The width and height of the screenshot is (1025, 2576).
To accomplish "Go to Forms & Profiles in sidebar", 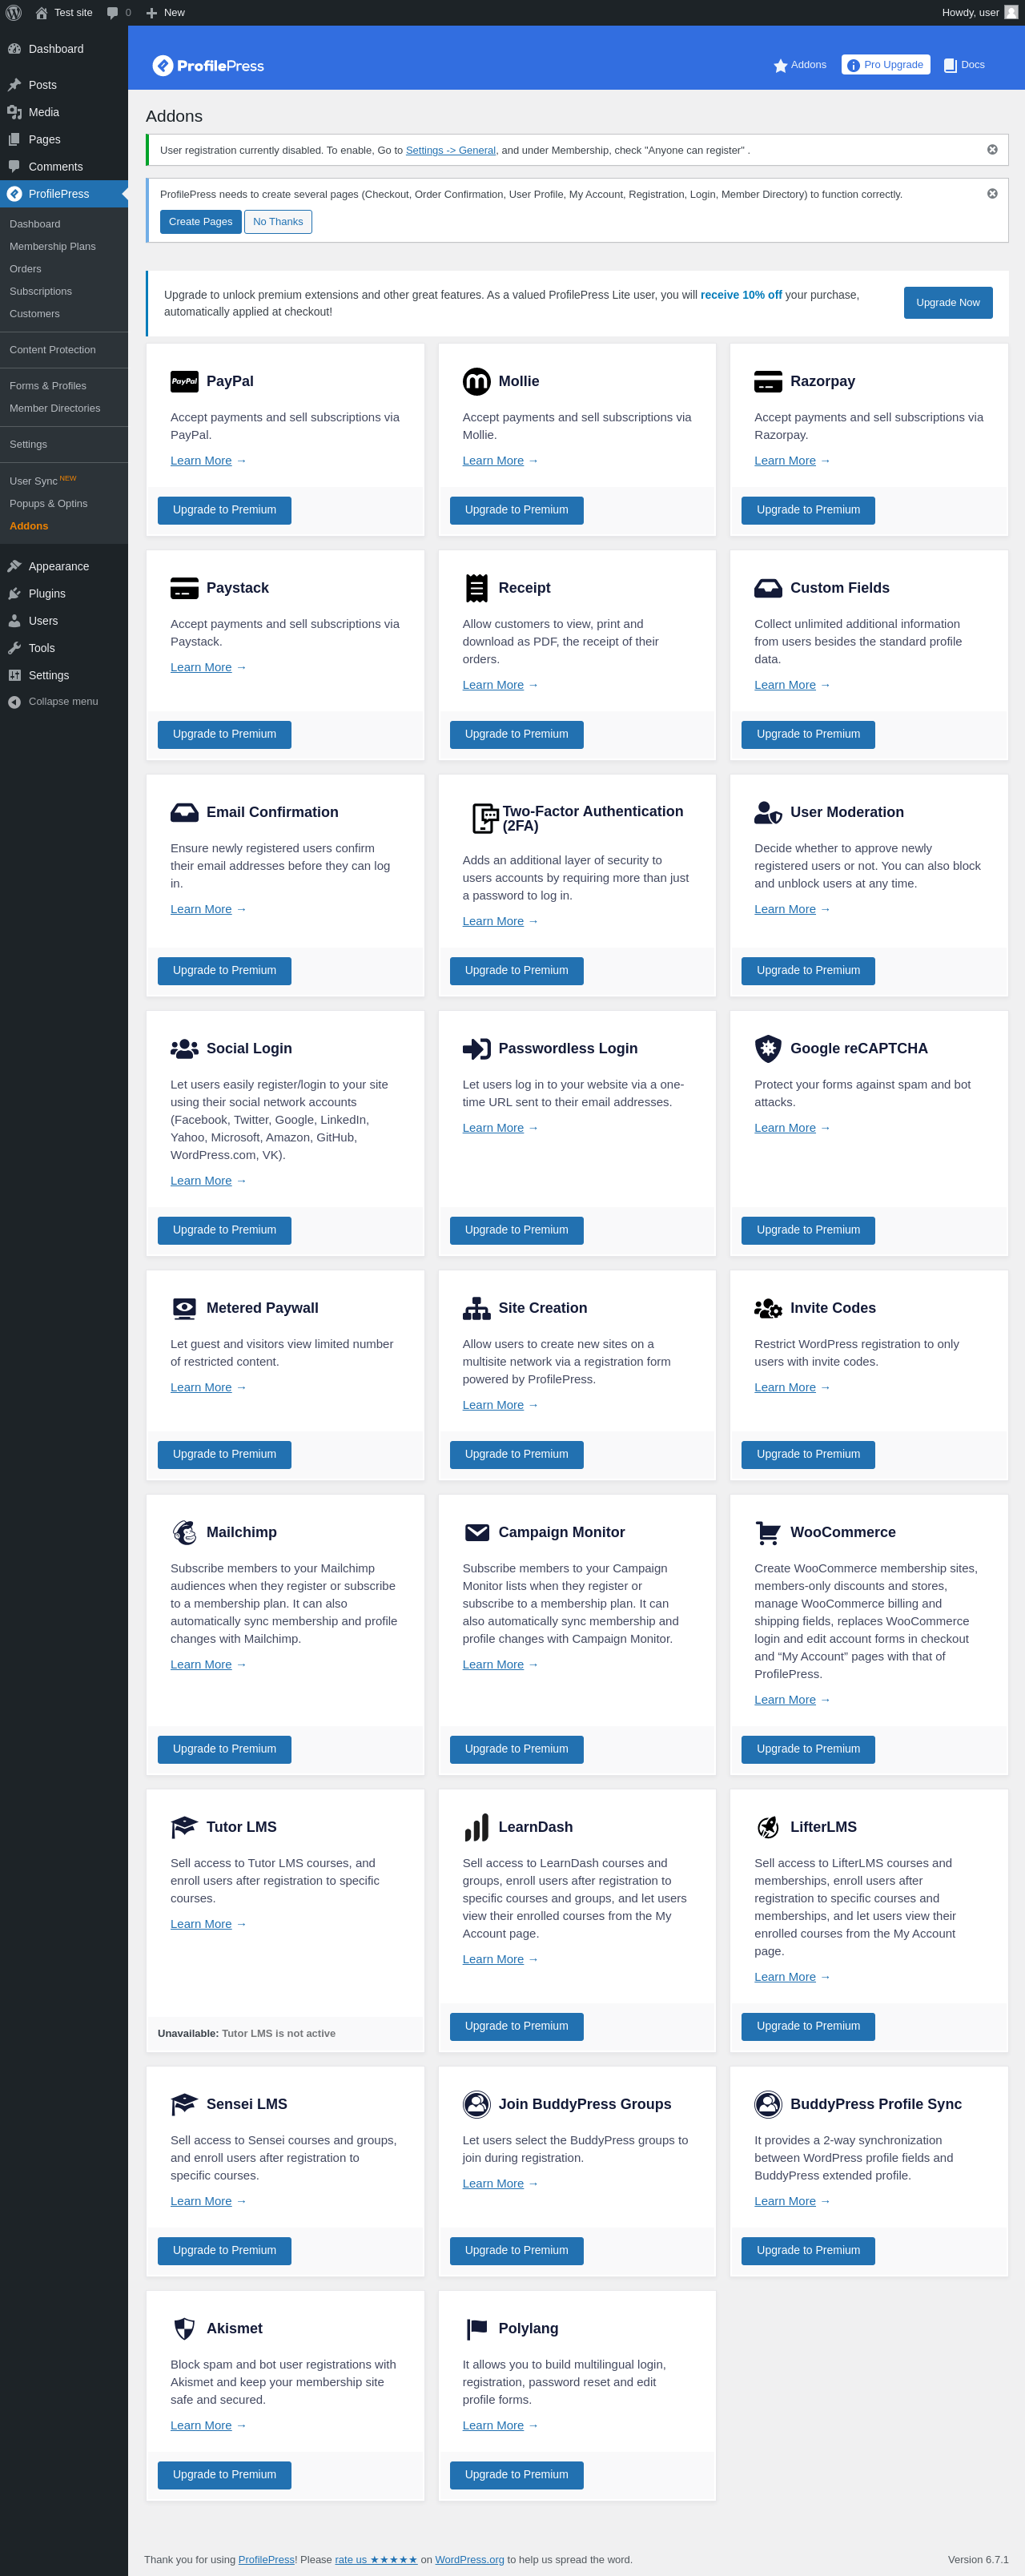I will [48, 386].
